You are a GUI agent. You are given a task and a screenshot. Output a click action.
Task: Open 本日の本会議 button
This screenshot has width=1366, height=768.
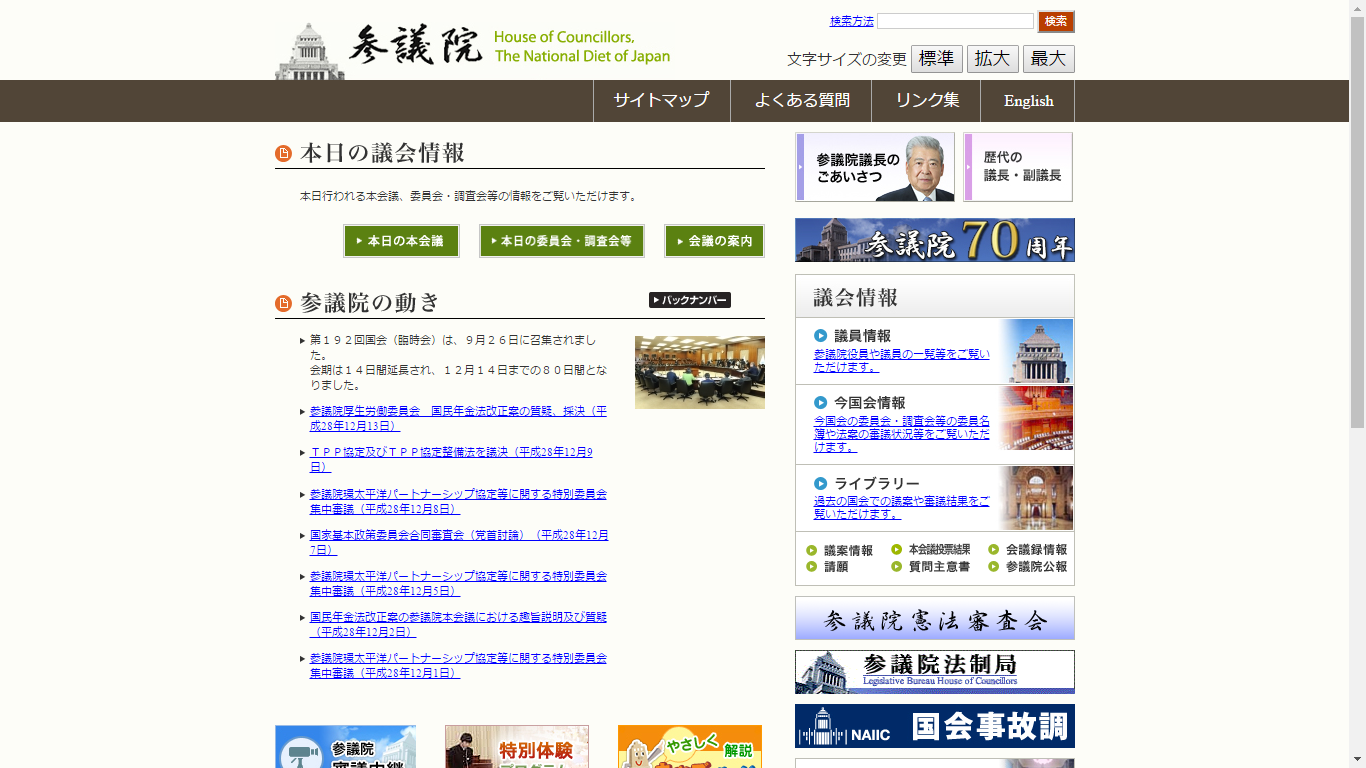click(402, 241)
